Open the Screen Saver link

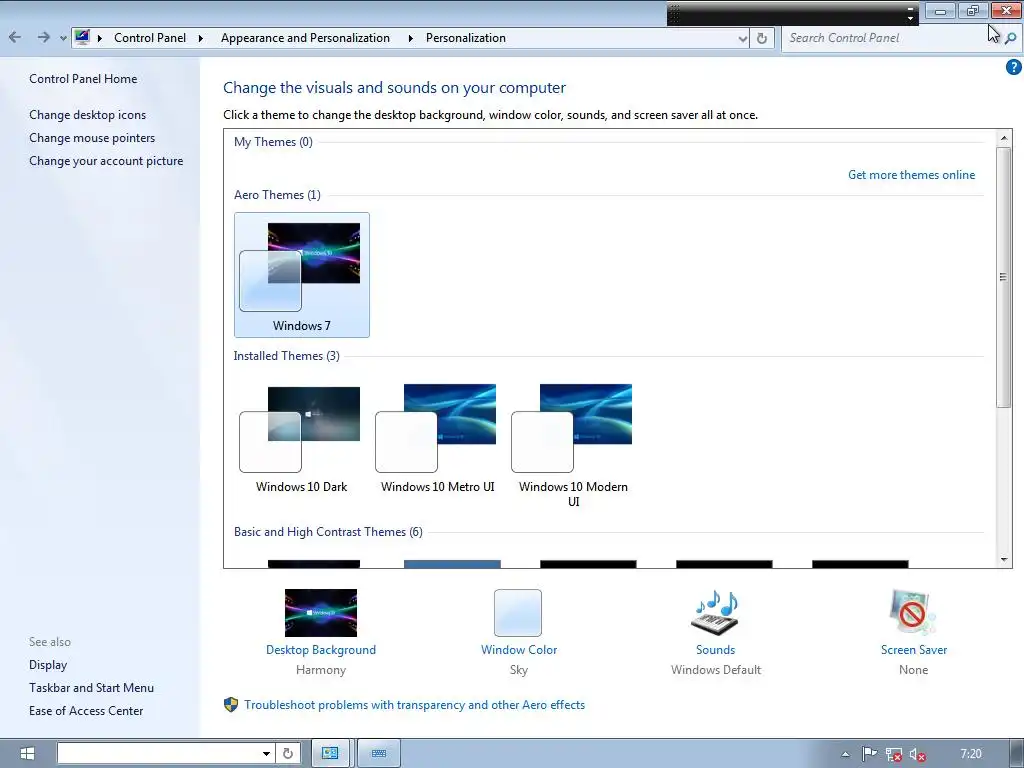coord(914,650)
